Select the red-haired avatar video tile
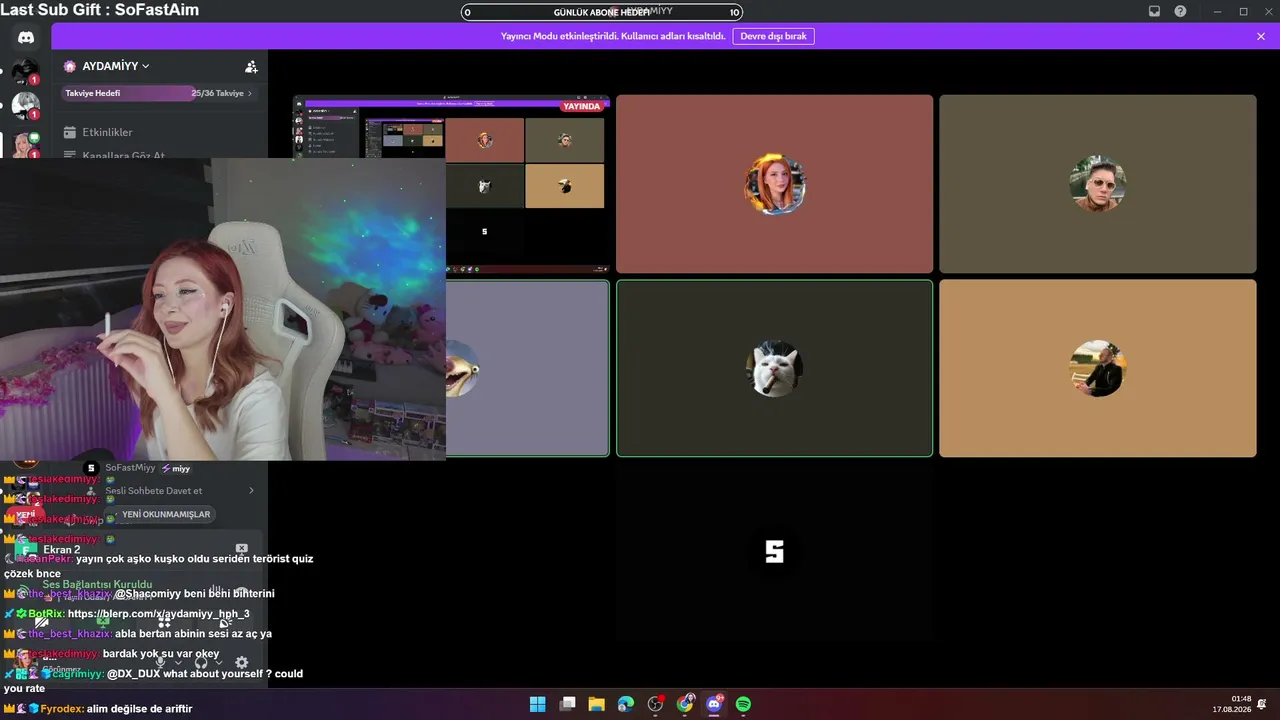The width and height of the screenshot is (1280, 720). click(x=774, y=184)
